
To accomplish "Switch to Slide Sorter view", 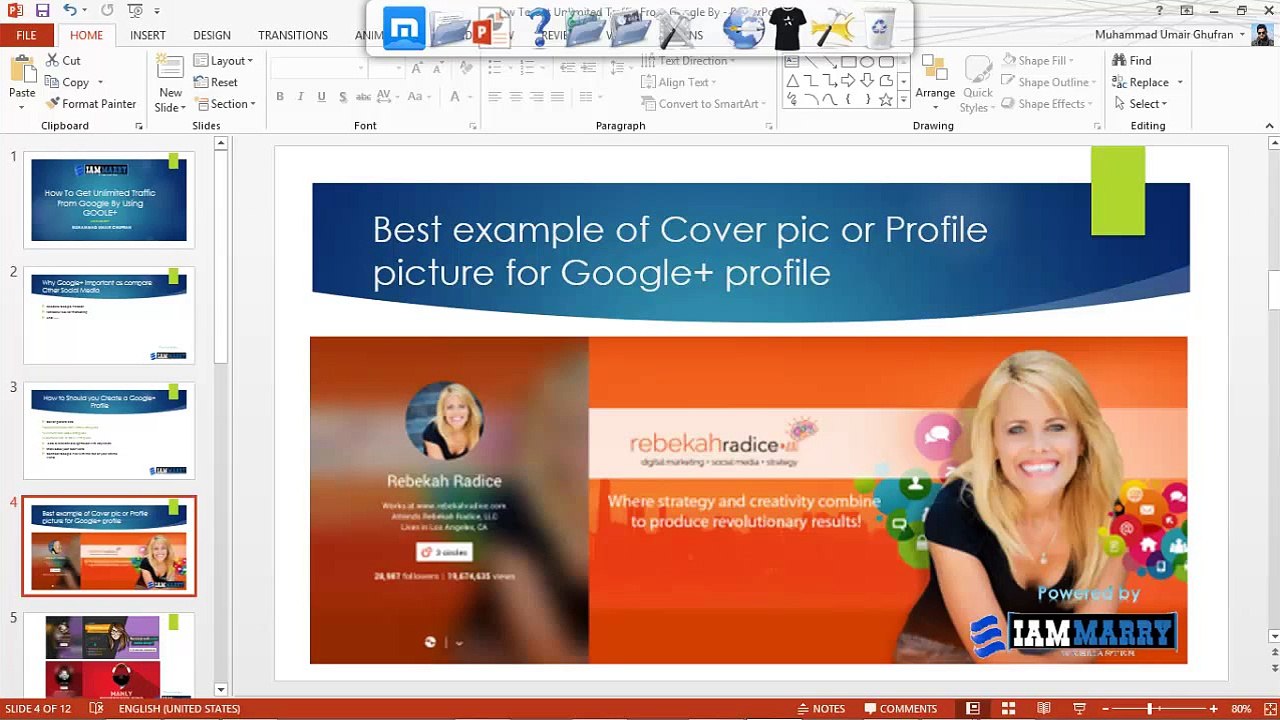I will (x=1008, y=708).
